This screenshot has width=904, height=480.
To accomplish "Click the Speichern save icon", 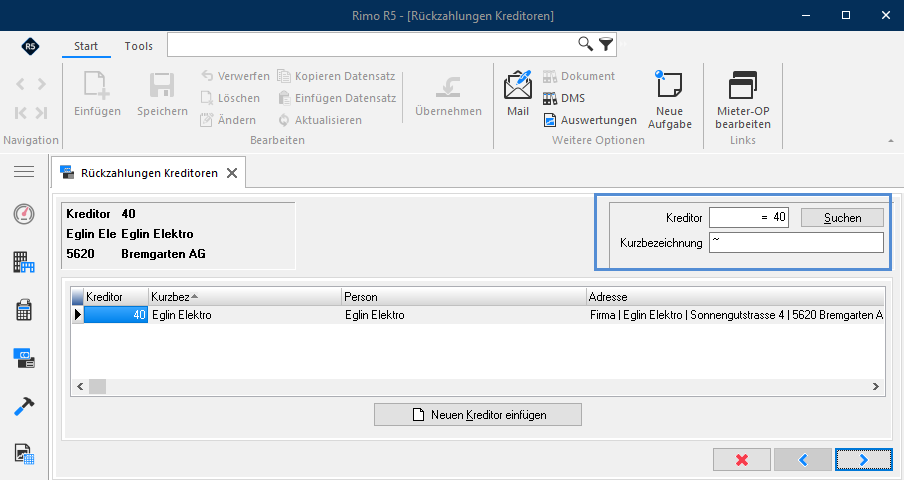I will coord(162,85).
